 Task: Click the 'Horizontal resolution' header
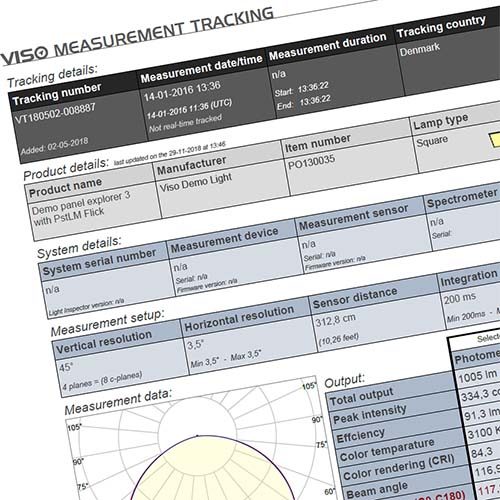(x=239, y=318)
